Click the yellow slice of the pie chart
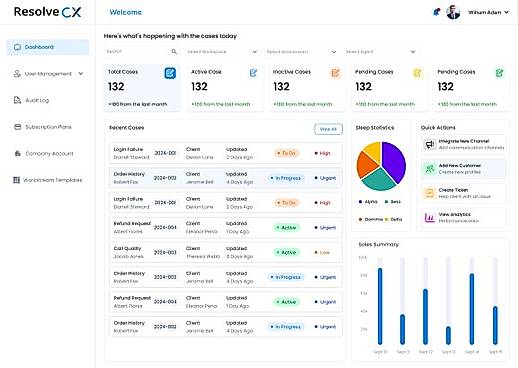The height and width of the screenshot is (368, 518). point(373,151)
